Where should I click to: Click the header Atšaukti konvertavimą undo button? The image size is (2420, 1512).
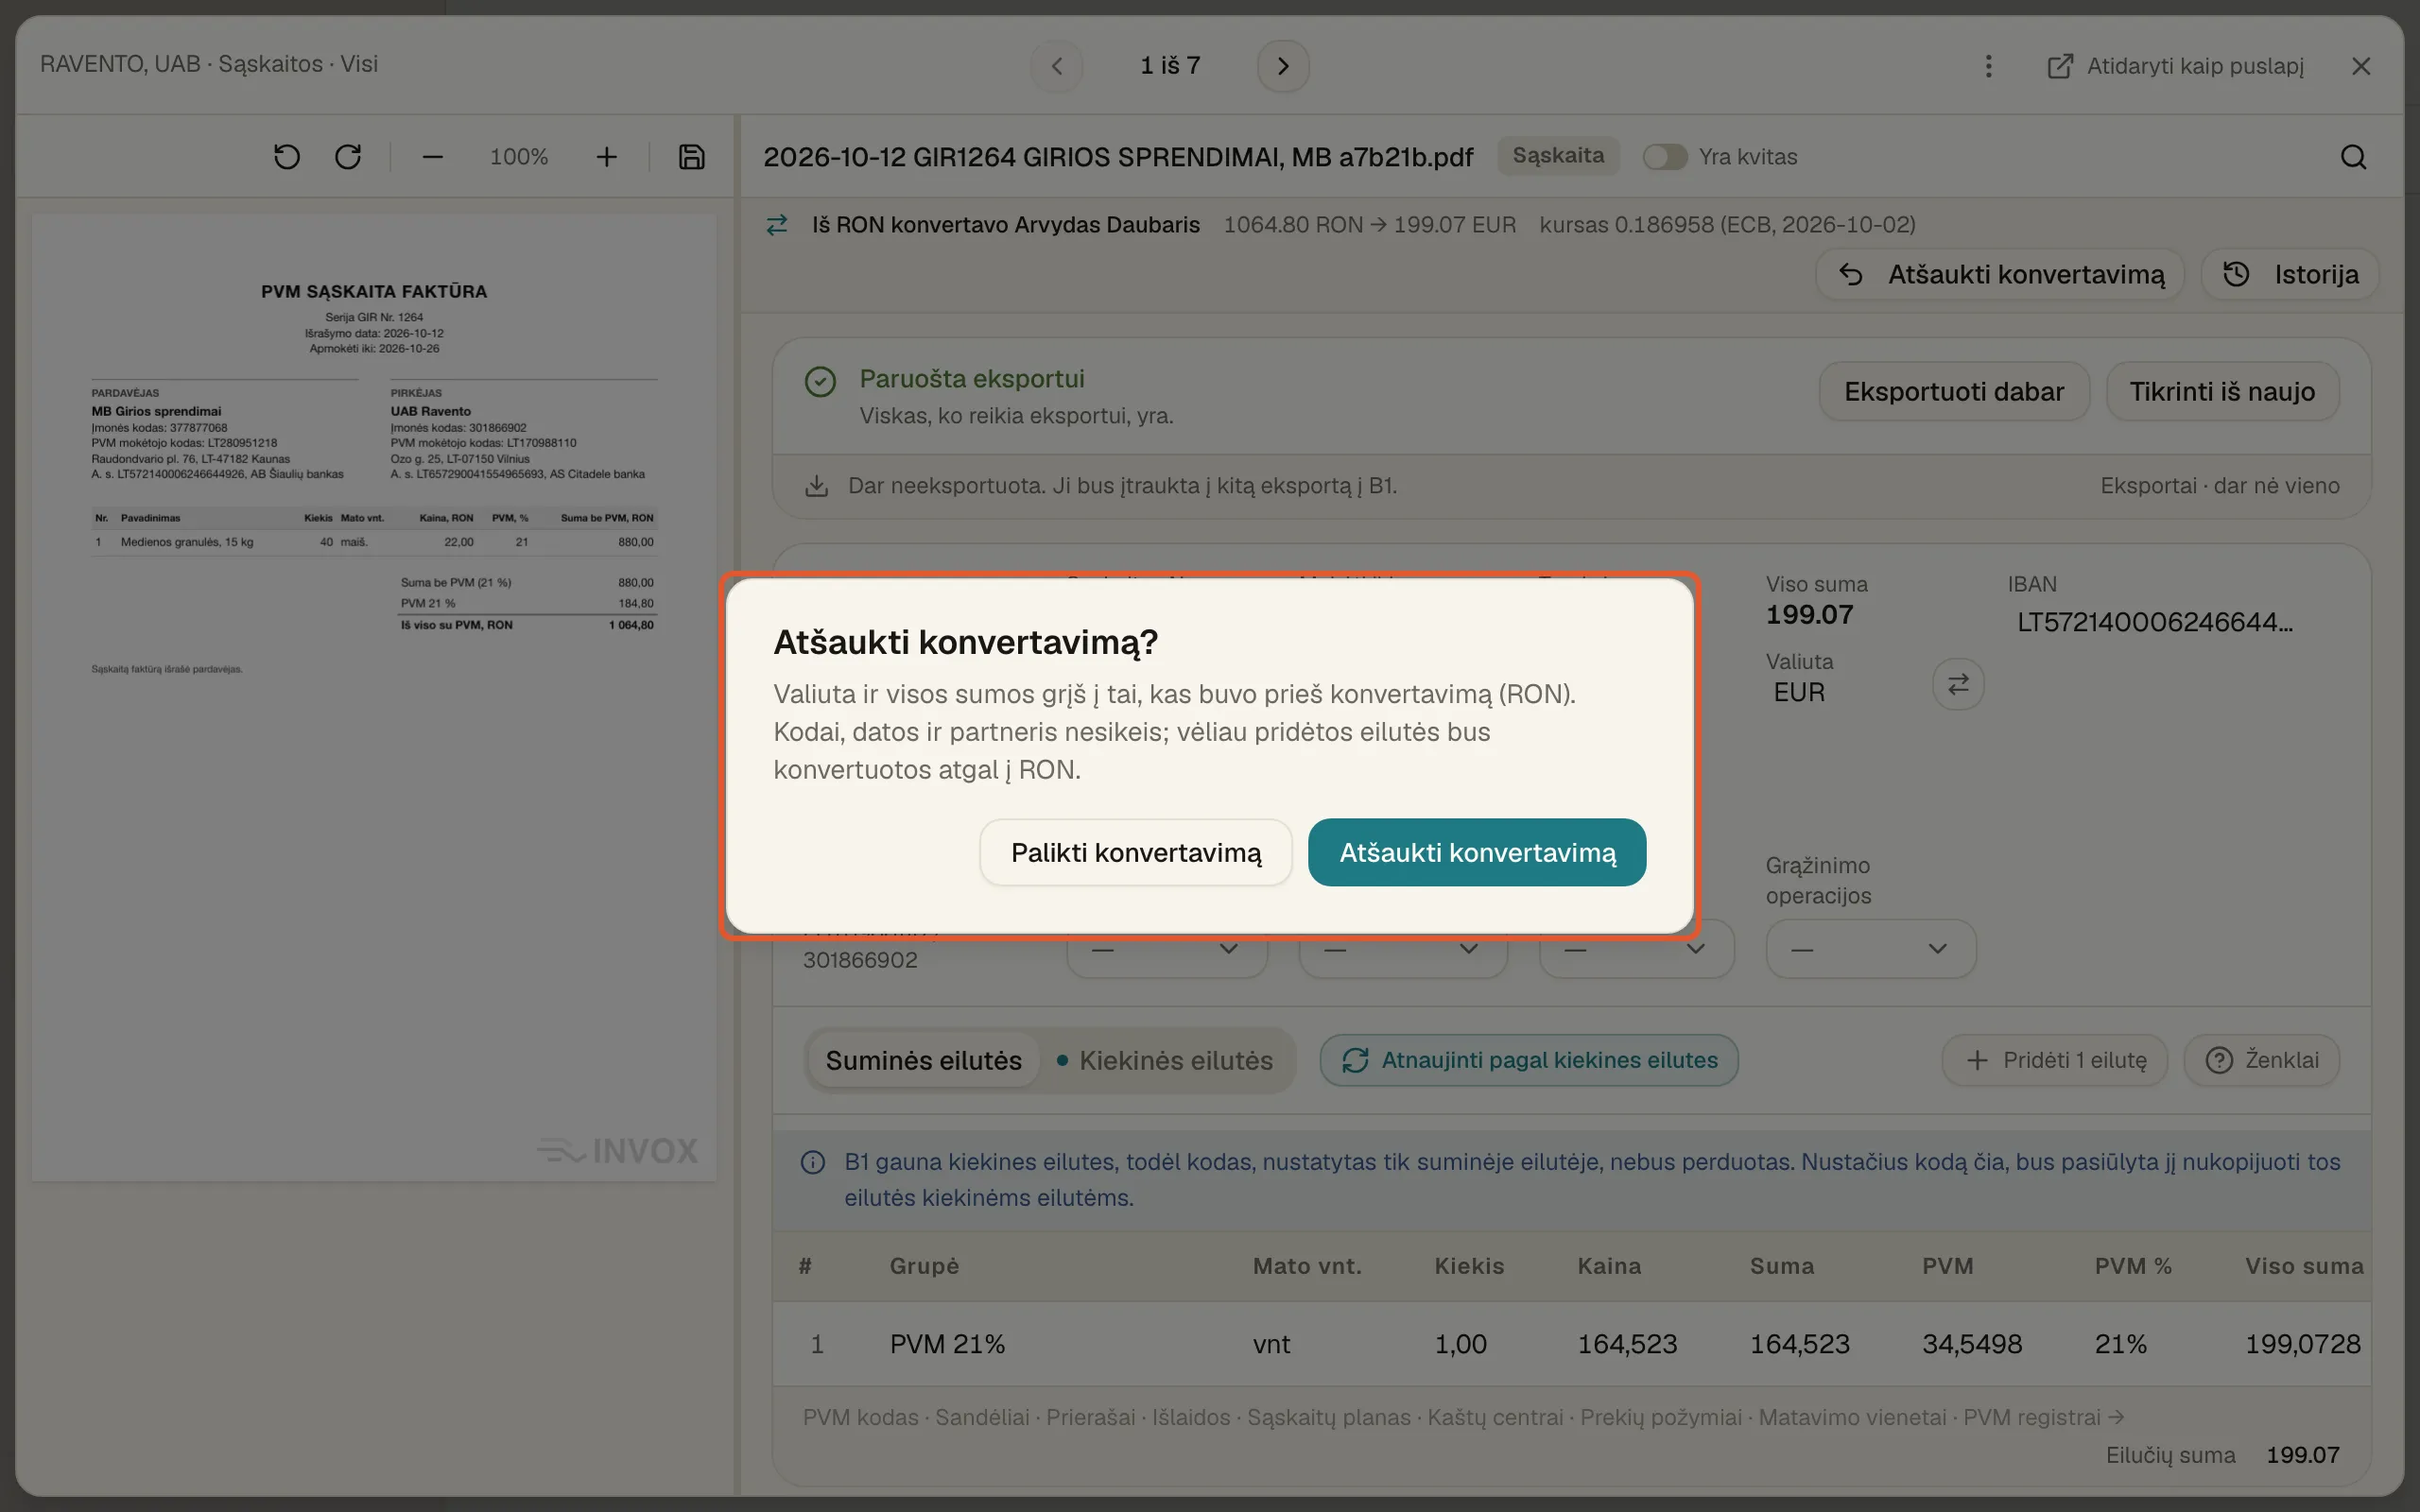tap(2000, 274)
